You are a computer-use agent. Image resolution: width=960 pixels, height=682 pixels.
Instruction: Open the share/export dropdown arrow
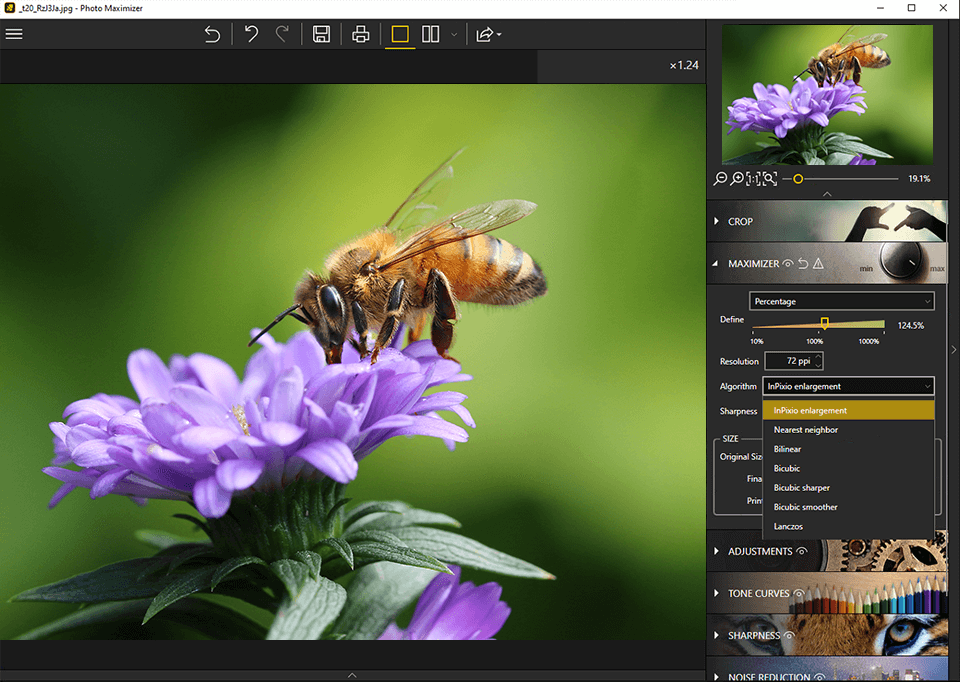tap(499, 35)
